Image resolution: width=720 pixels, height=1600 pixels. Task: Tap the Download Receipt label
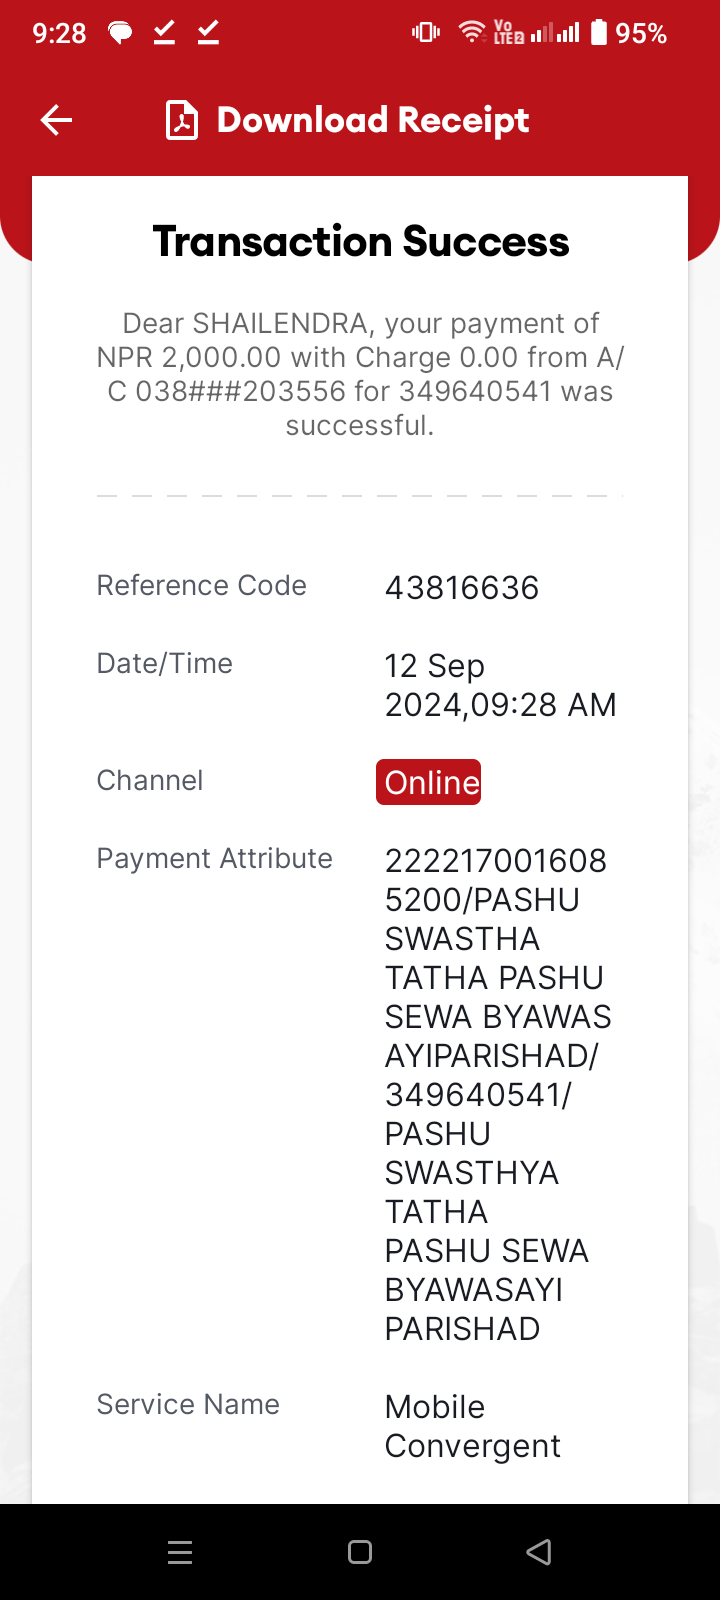[x=373, y=121]
